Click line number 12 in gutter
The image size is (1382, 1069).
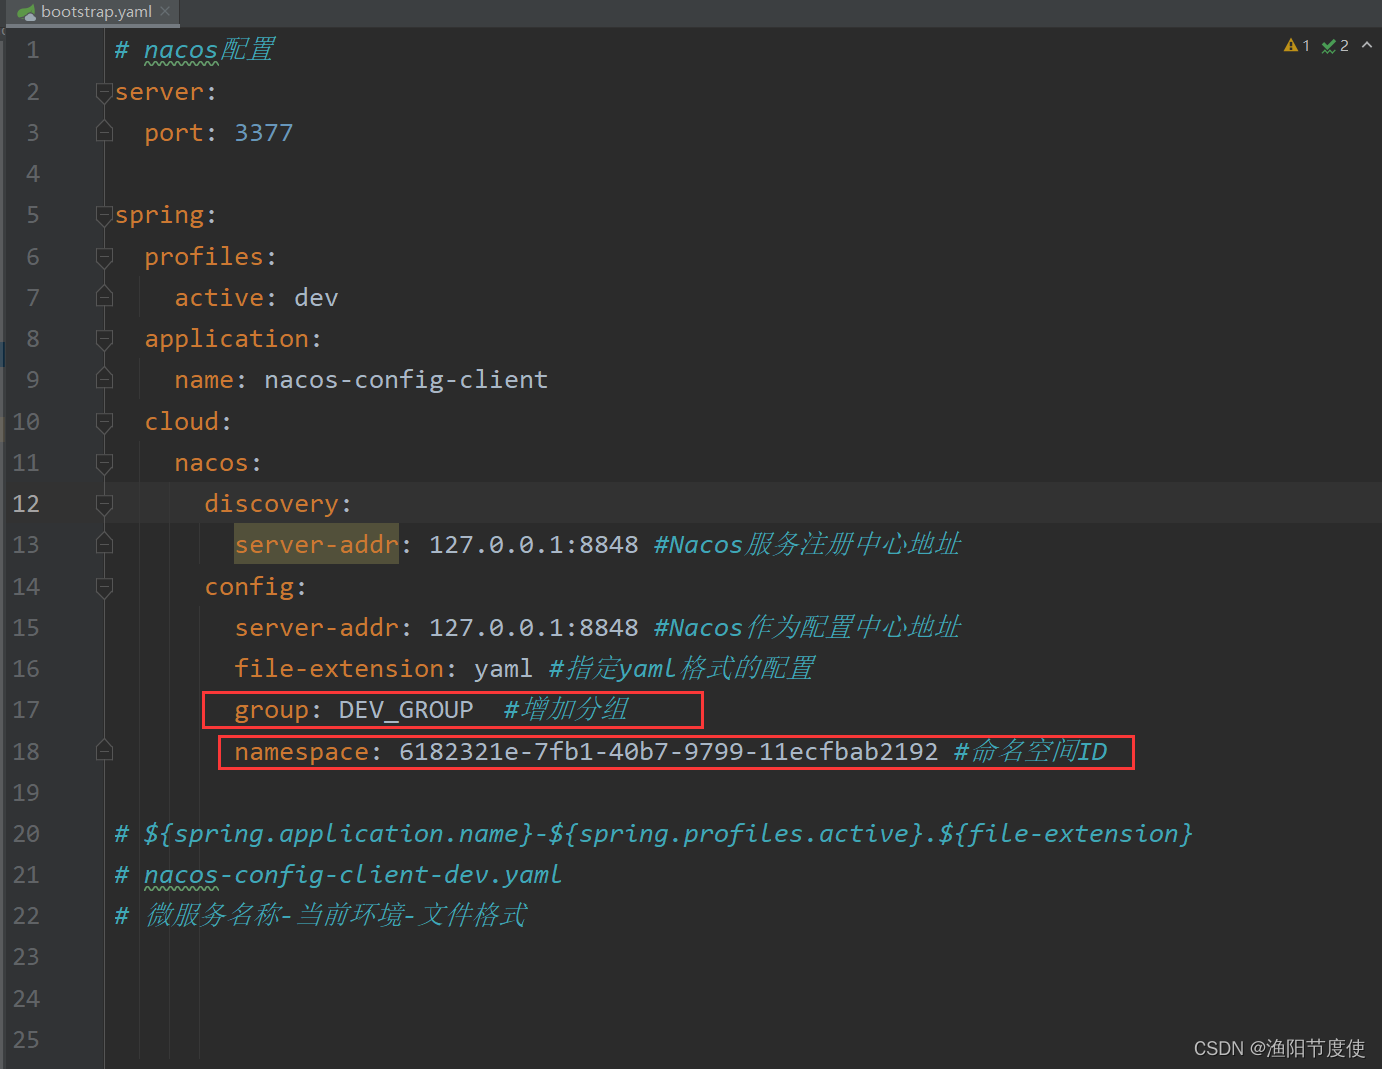coord(26,504)
